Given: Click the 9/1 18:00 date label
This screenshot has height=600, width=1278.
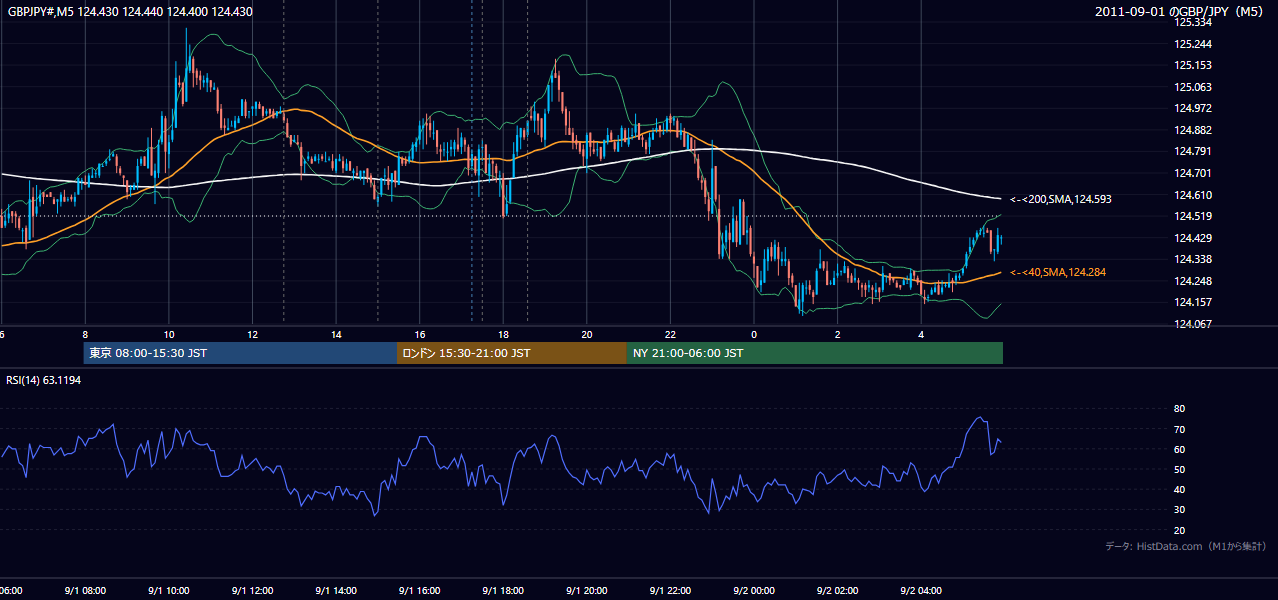Looking at the screenshot, I should coord(503,590).
